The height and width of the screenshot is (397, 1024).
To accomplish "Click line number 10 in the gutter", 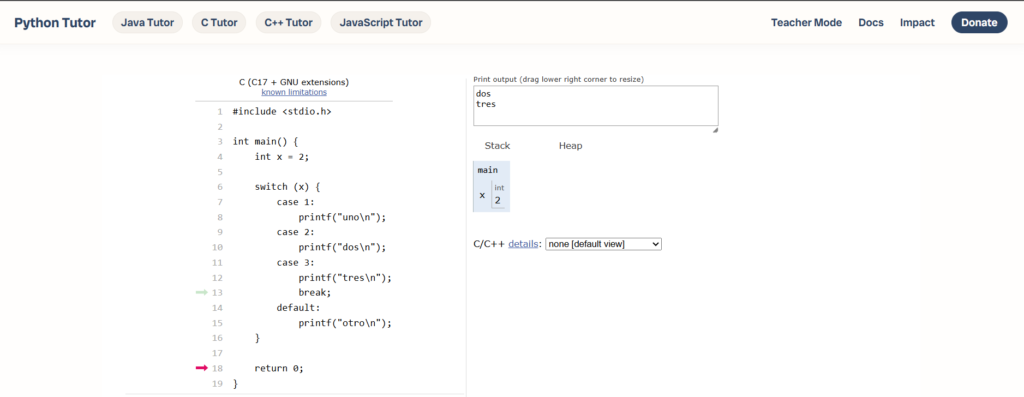I will [x=217, y=247].
